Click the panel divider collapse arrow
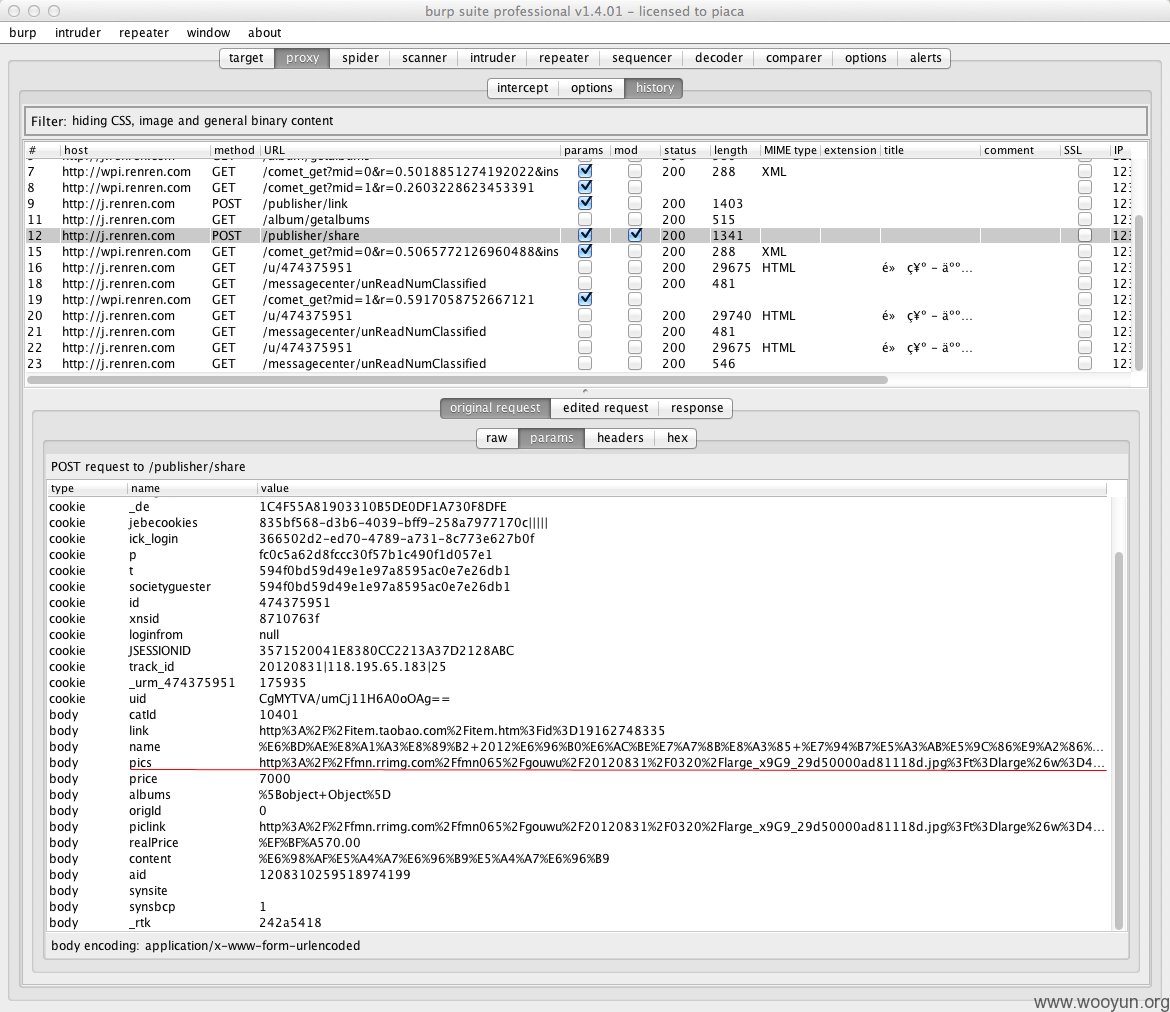 tap(585, 390)
